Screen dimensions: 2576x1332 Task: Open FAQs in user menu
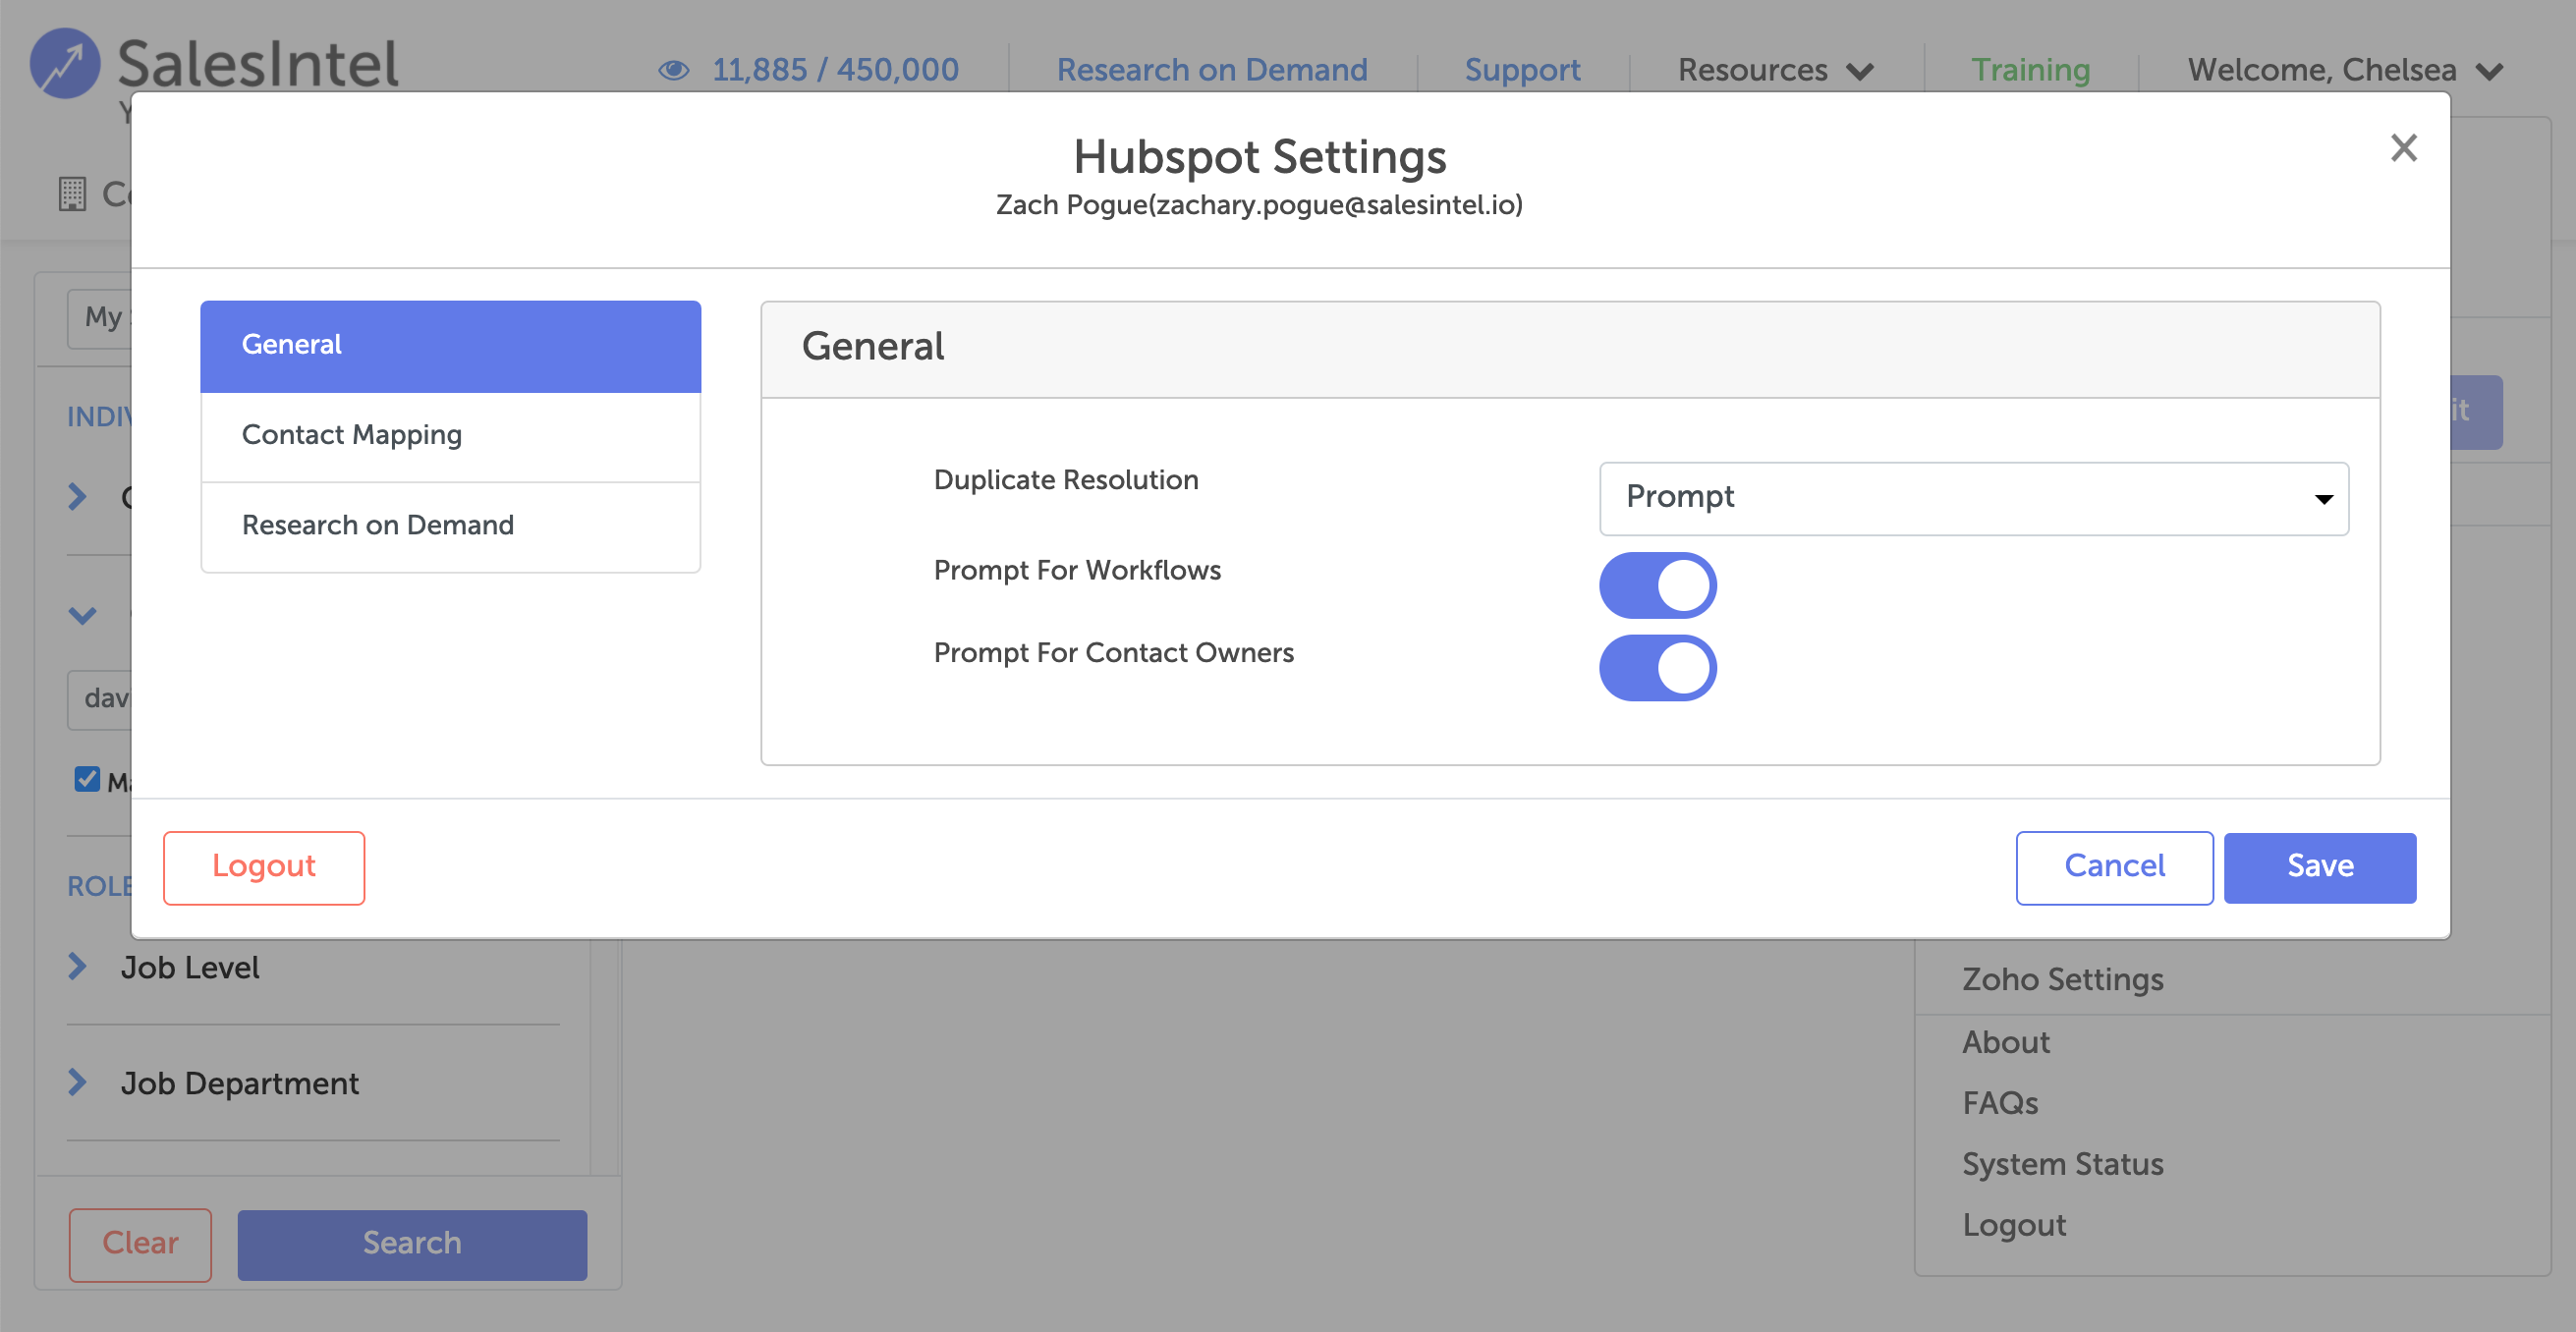coord(2000,1103)
